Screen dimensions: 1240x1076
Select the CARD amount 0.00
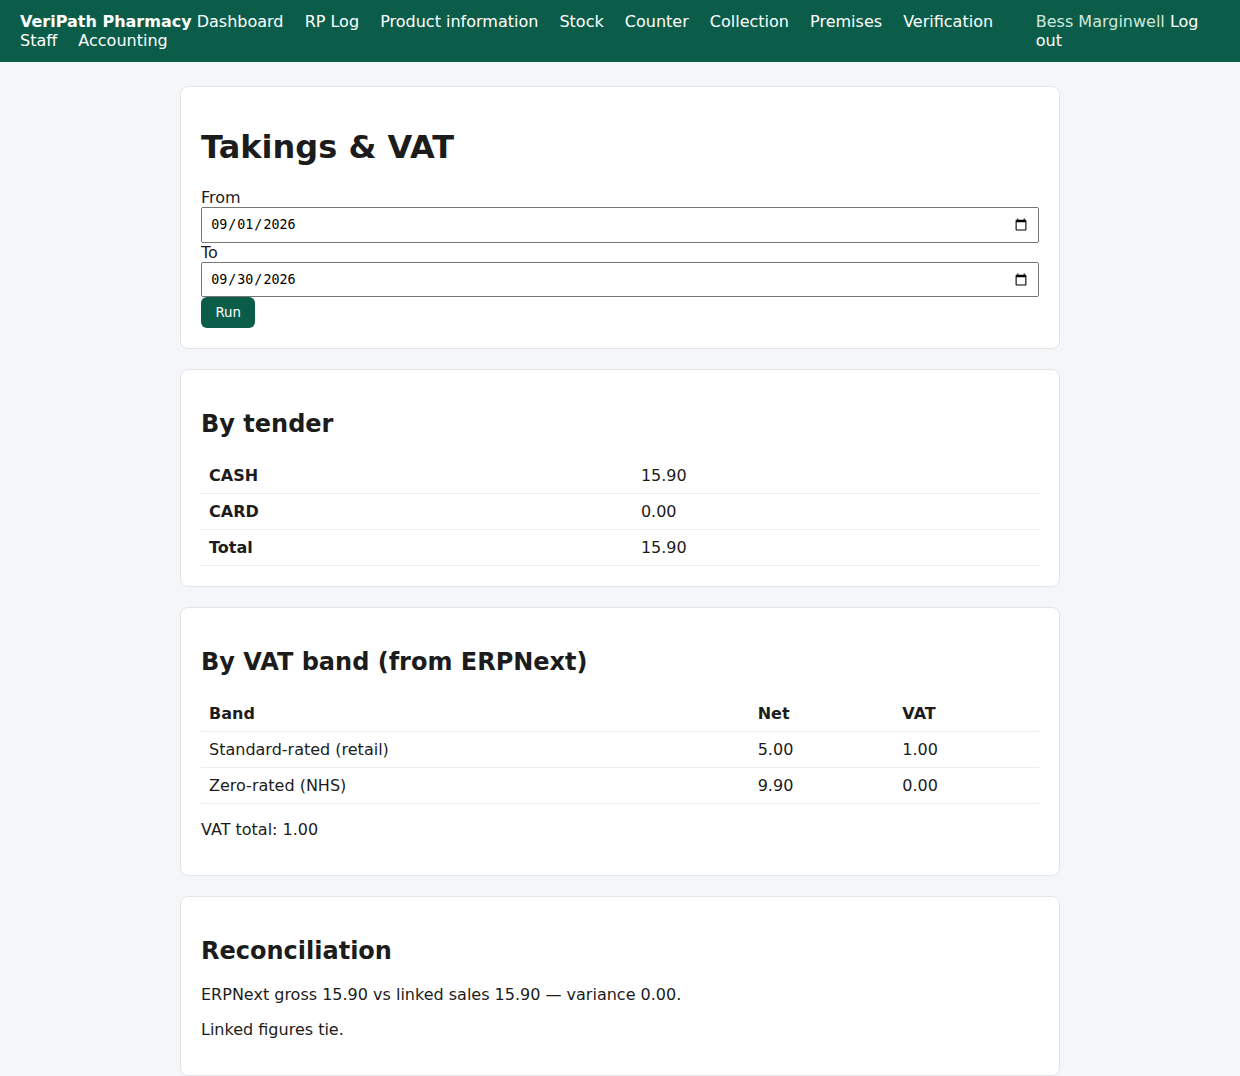659,512
